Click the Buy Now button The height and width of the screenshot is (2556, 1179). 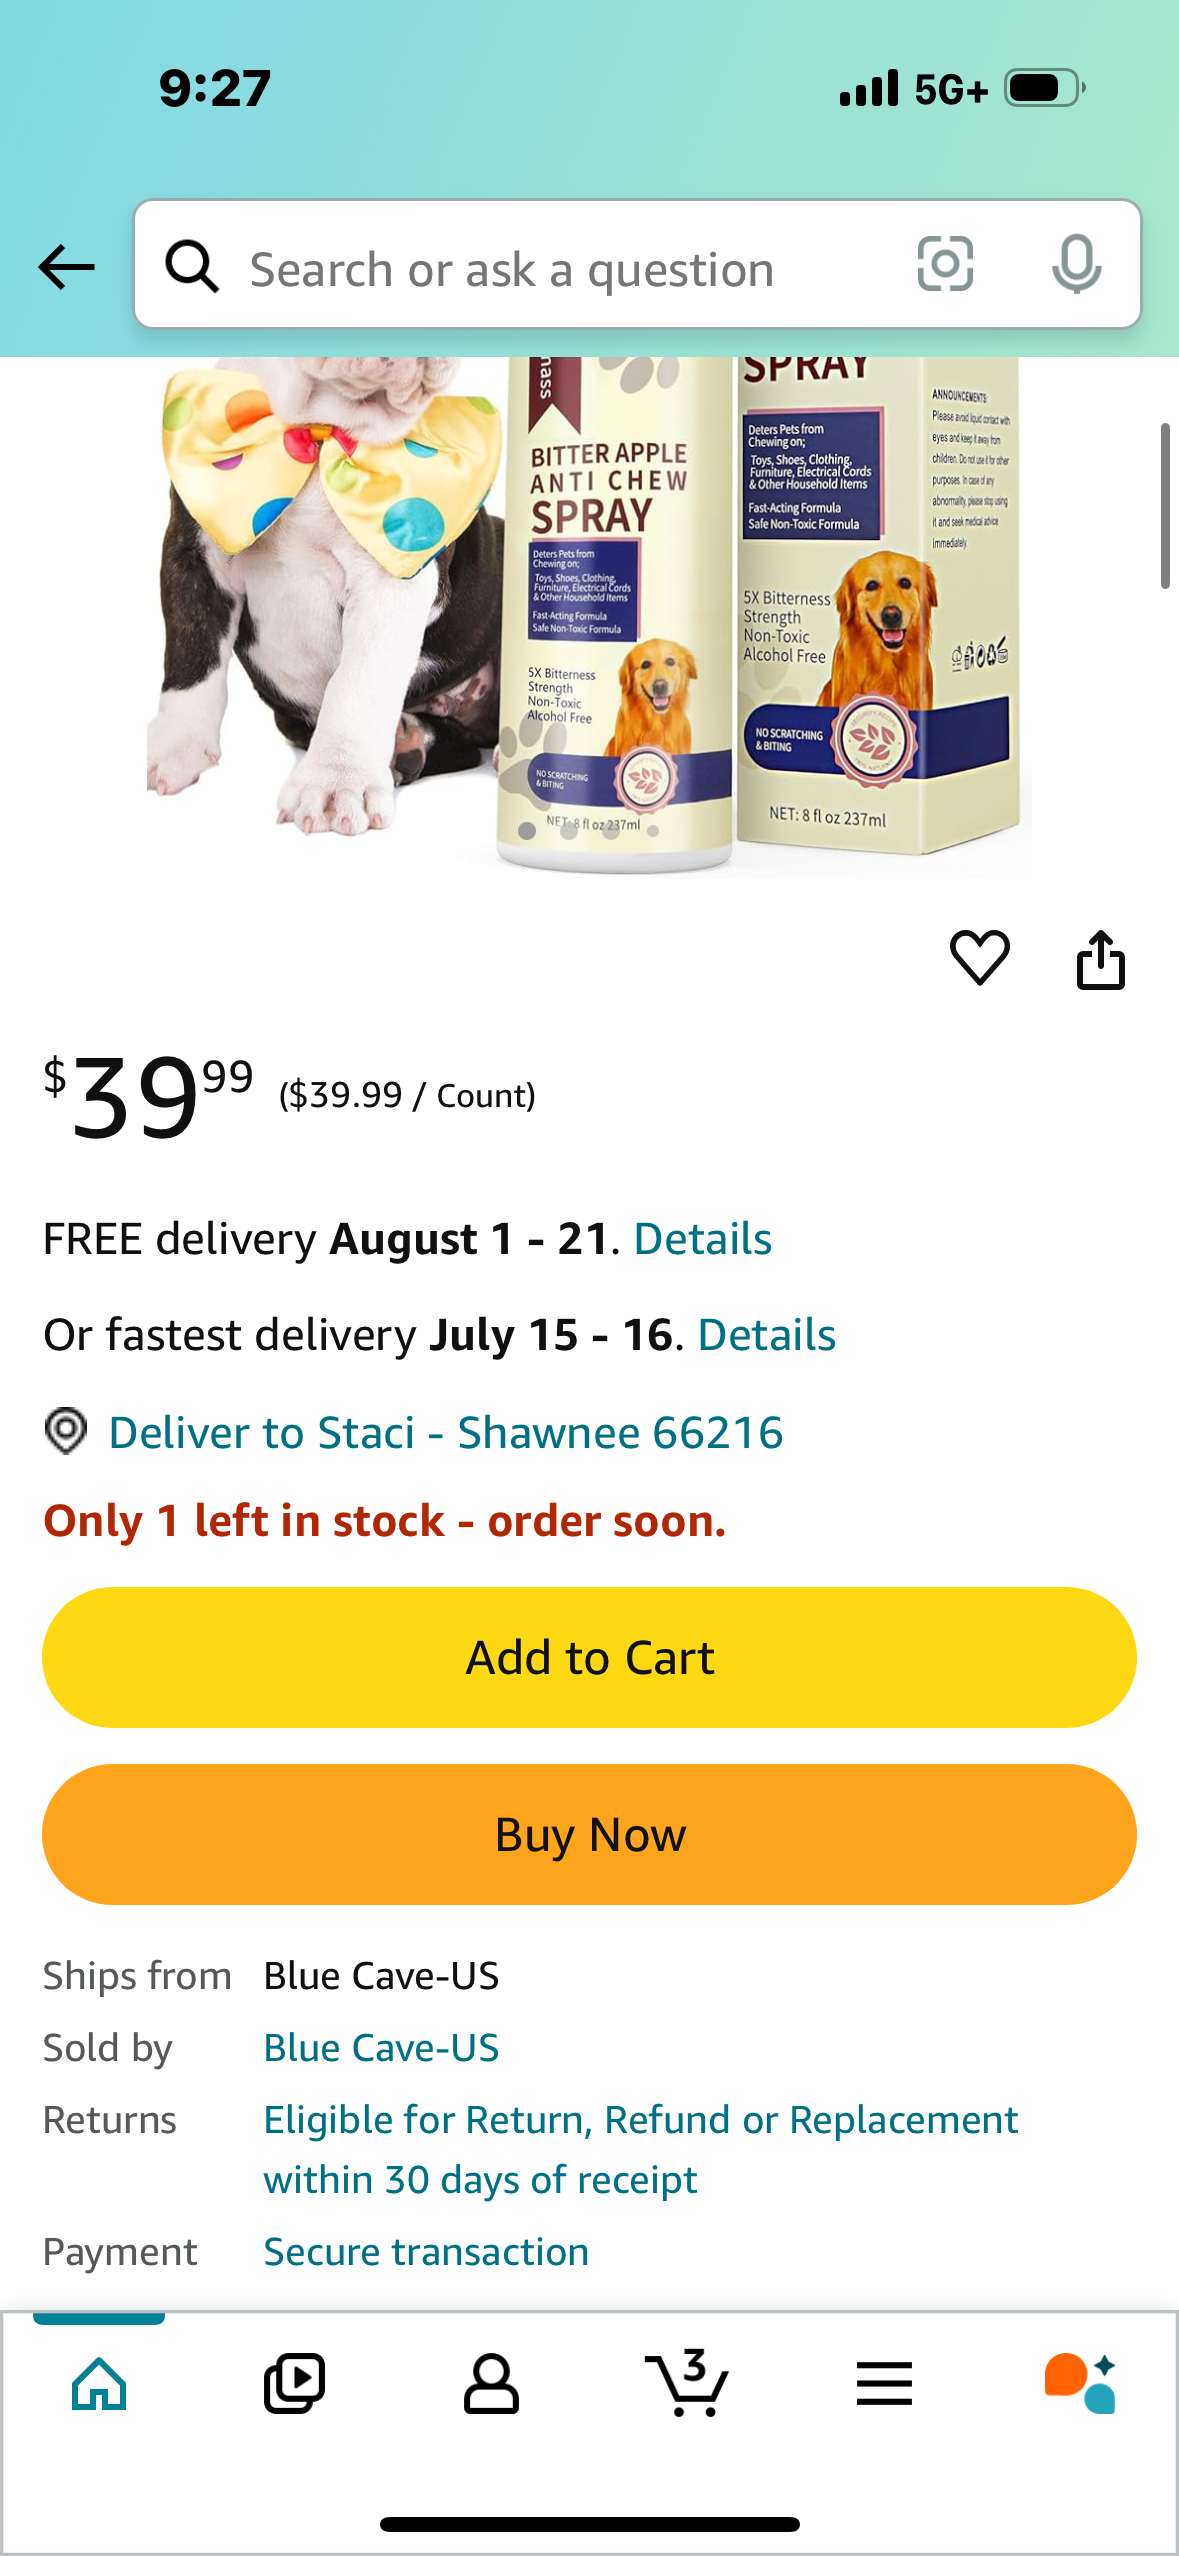[589, 1834]
